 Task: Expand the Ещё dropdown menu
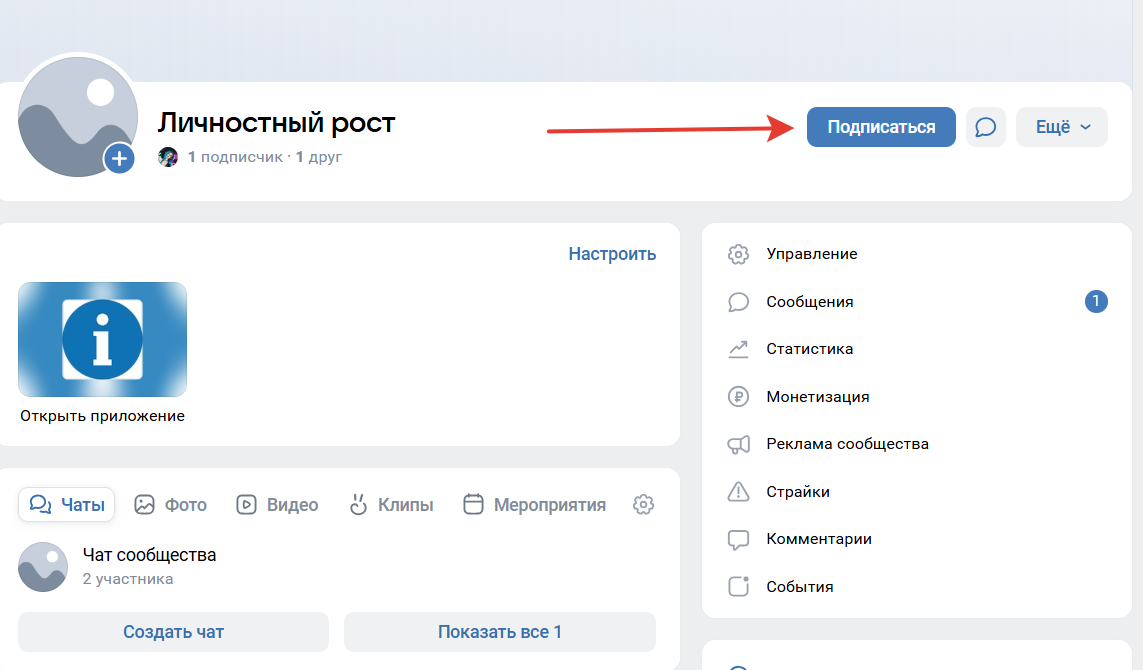point(1061,127)
